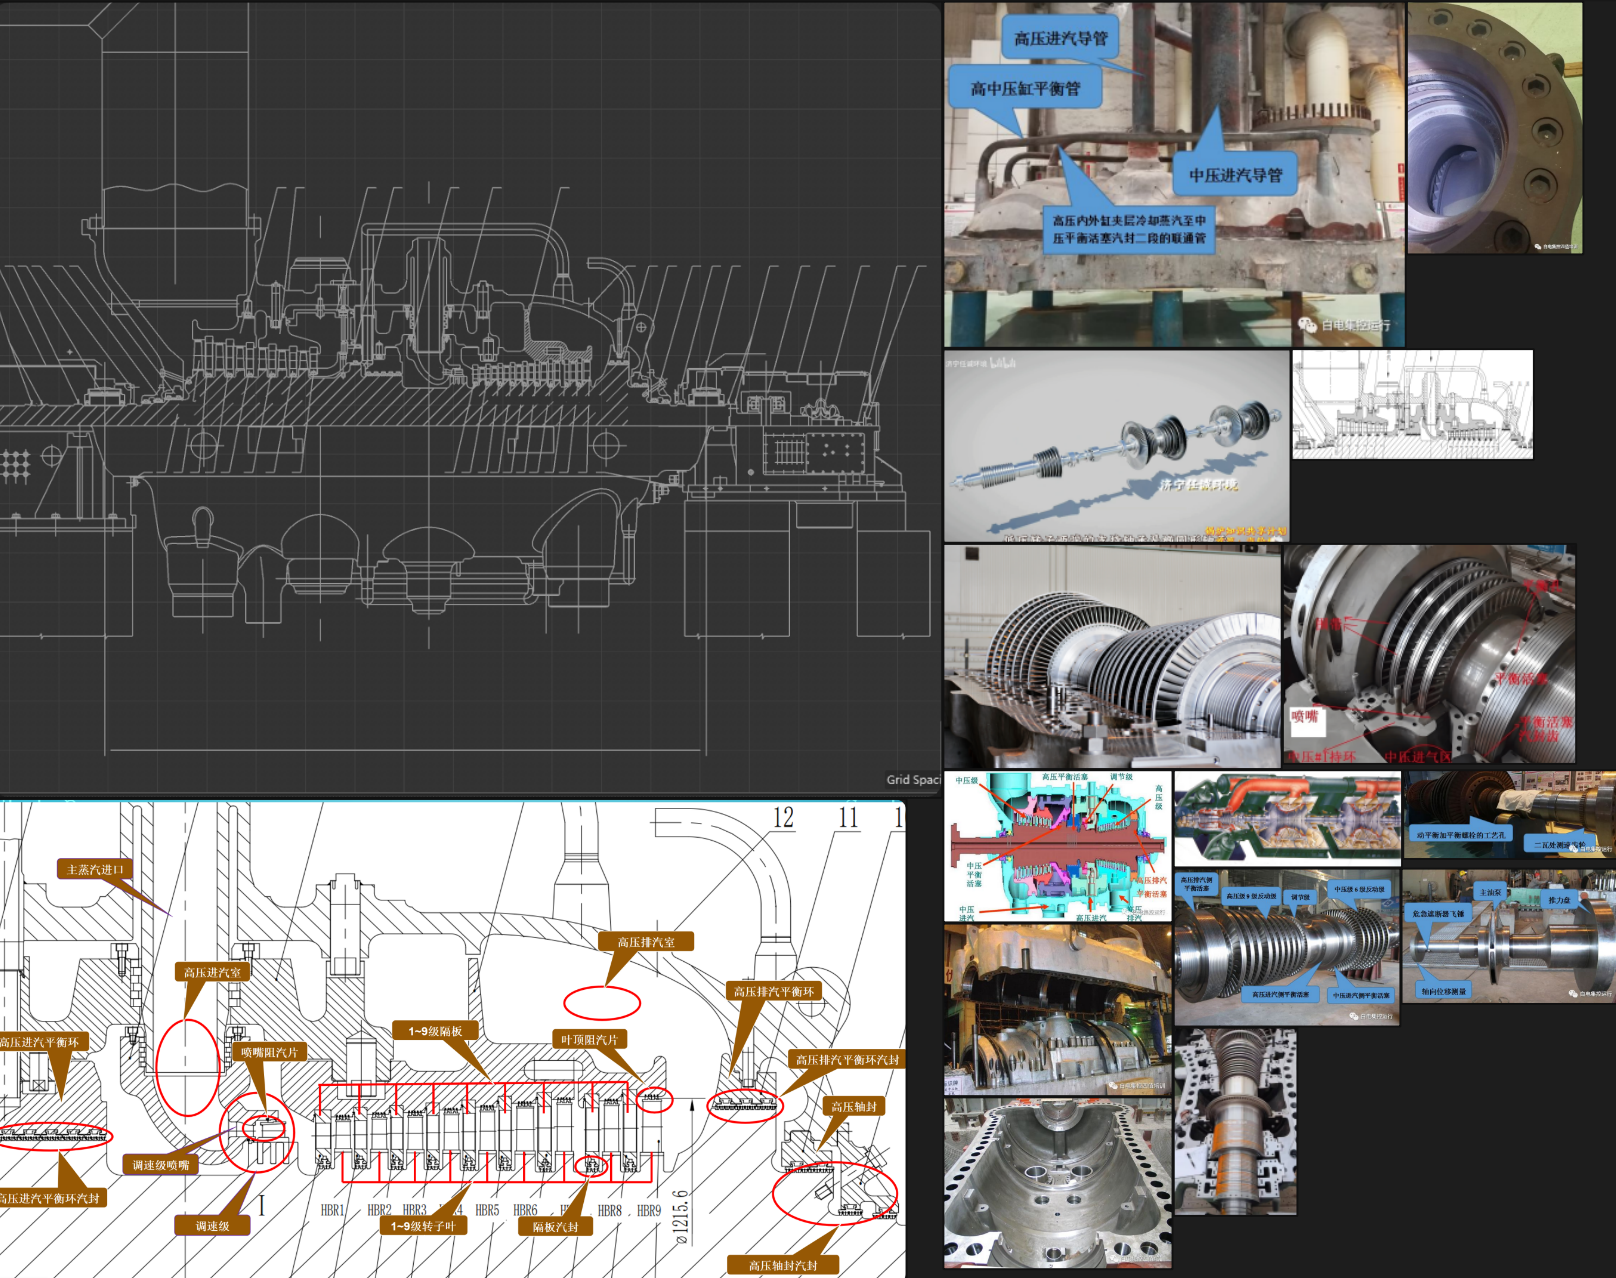Click the 高压排汽室 brown label
The width and height of the screenshot is (1616, 1278).
pos(646,941)
